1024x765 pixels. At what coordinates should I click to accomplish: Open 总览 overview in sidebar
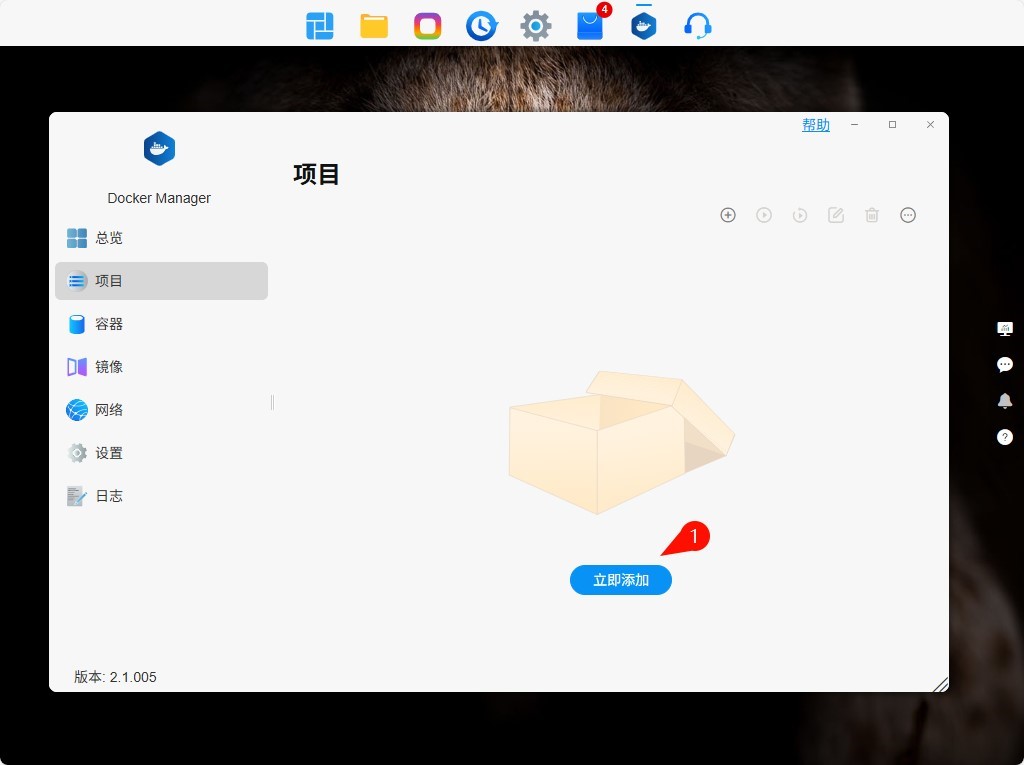[161, 238]
